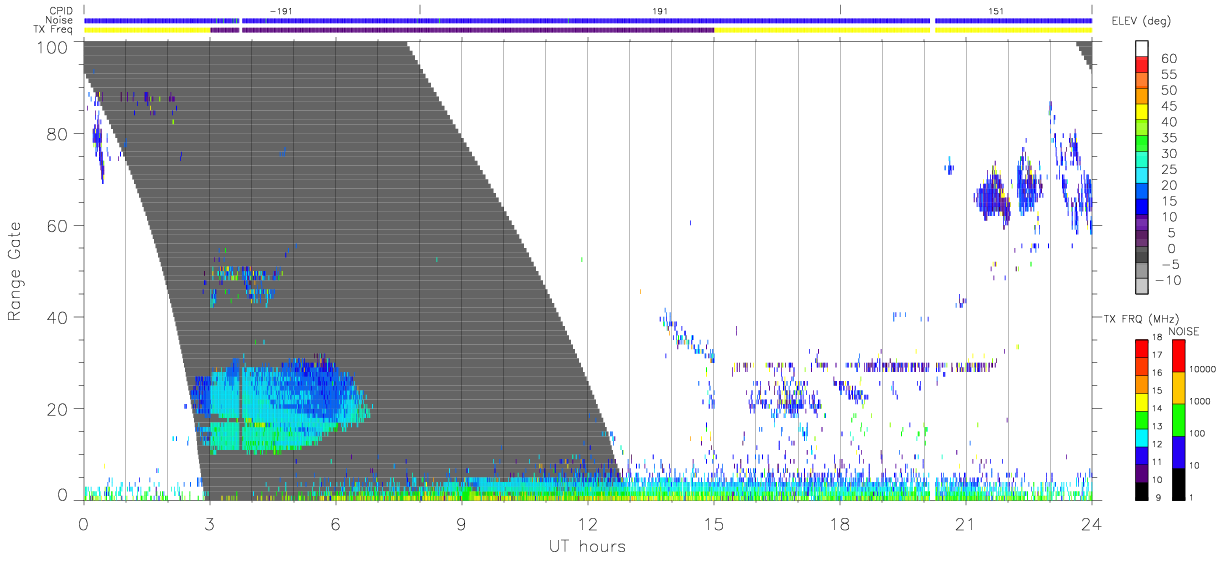
Task: Click the CPID value '151'
Action: point(997,10)
